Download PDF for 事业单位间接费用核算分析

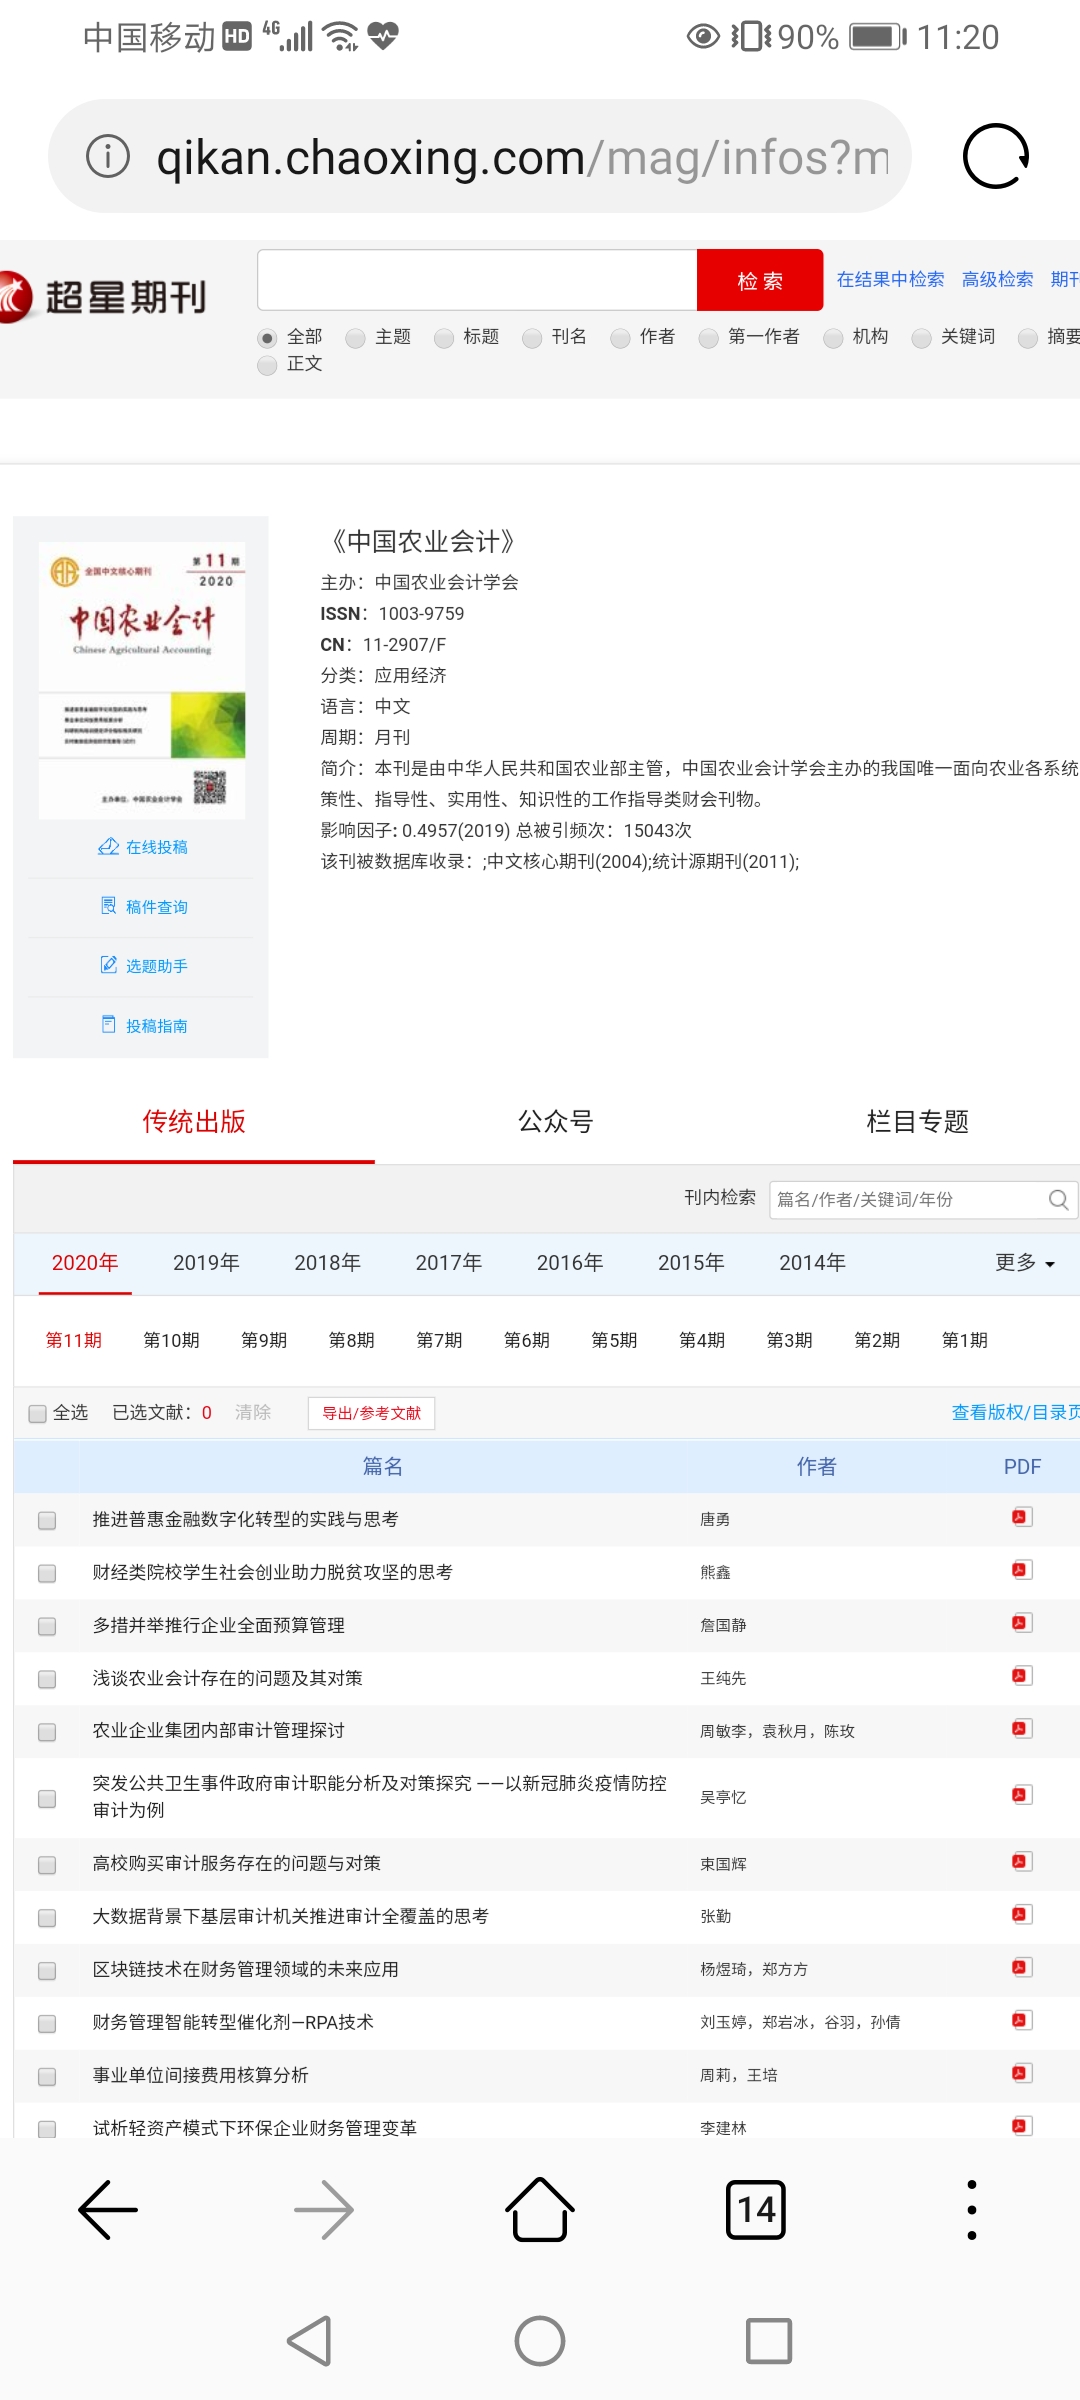pyautogui.click(x=1020, y=2074)
